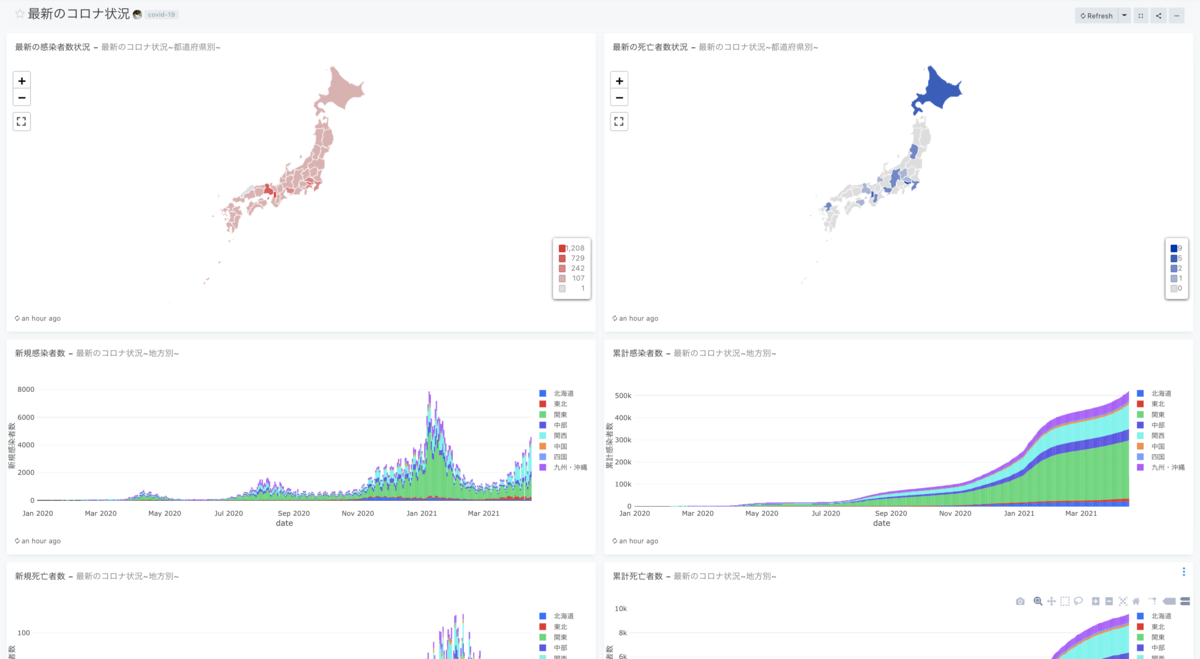The height and width of the screenshot is (659, 1200).
Task: Open the 累計死亡者数 widget vertical dots menu
Action: (1184, 572)
